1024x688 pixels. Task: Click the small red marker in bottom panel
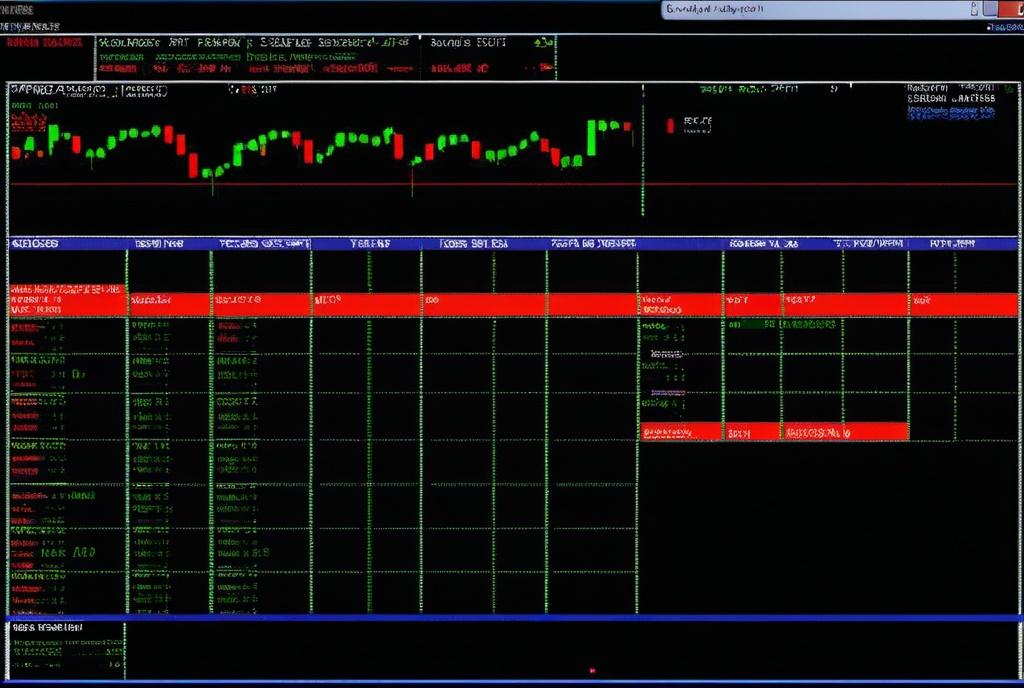(x=592, y=670)
